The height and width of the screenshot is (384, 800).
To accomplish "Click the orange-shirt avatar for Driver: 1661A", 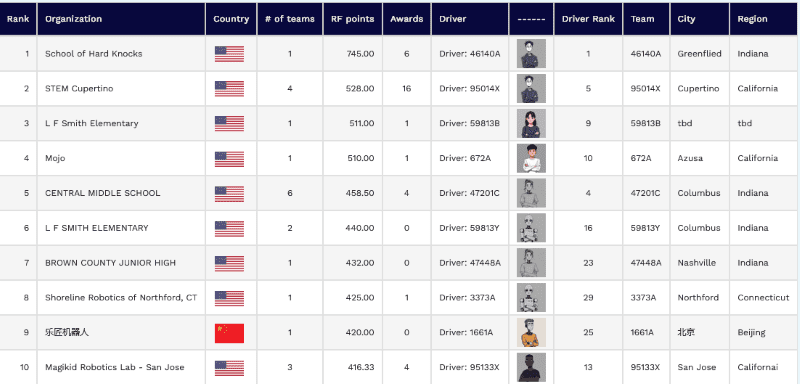I will 531,332.
